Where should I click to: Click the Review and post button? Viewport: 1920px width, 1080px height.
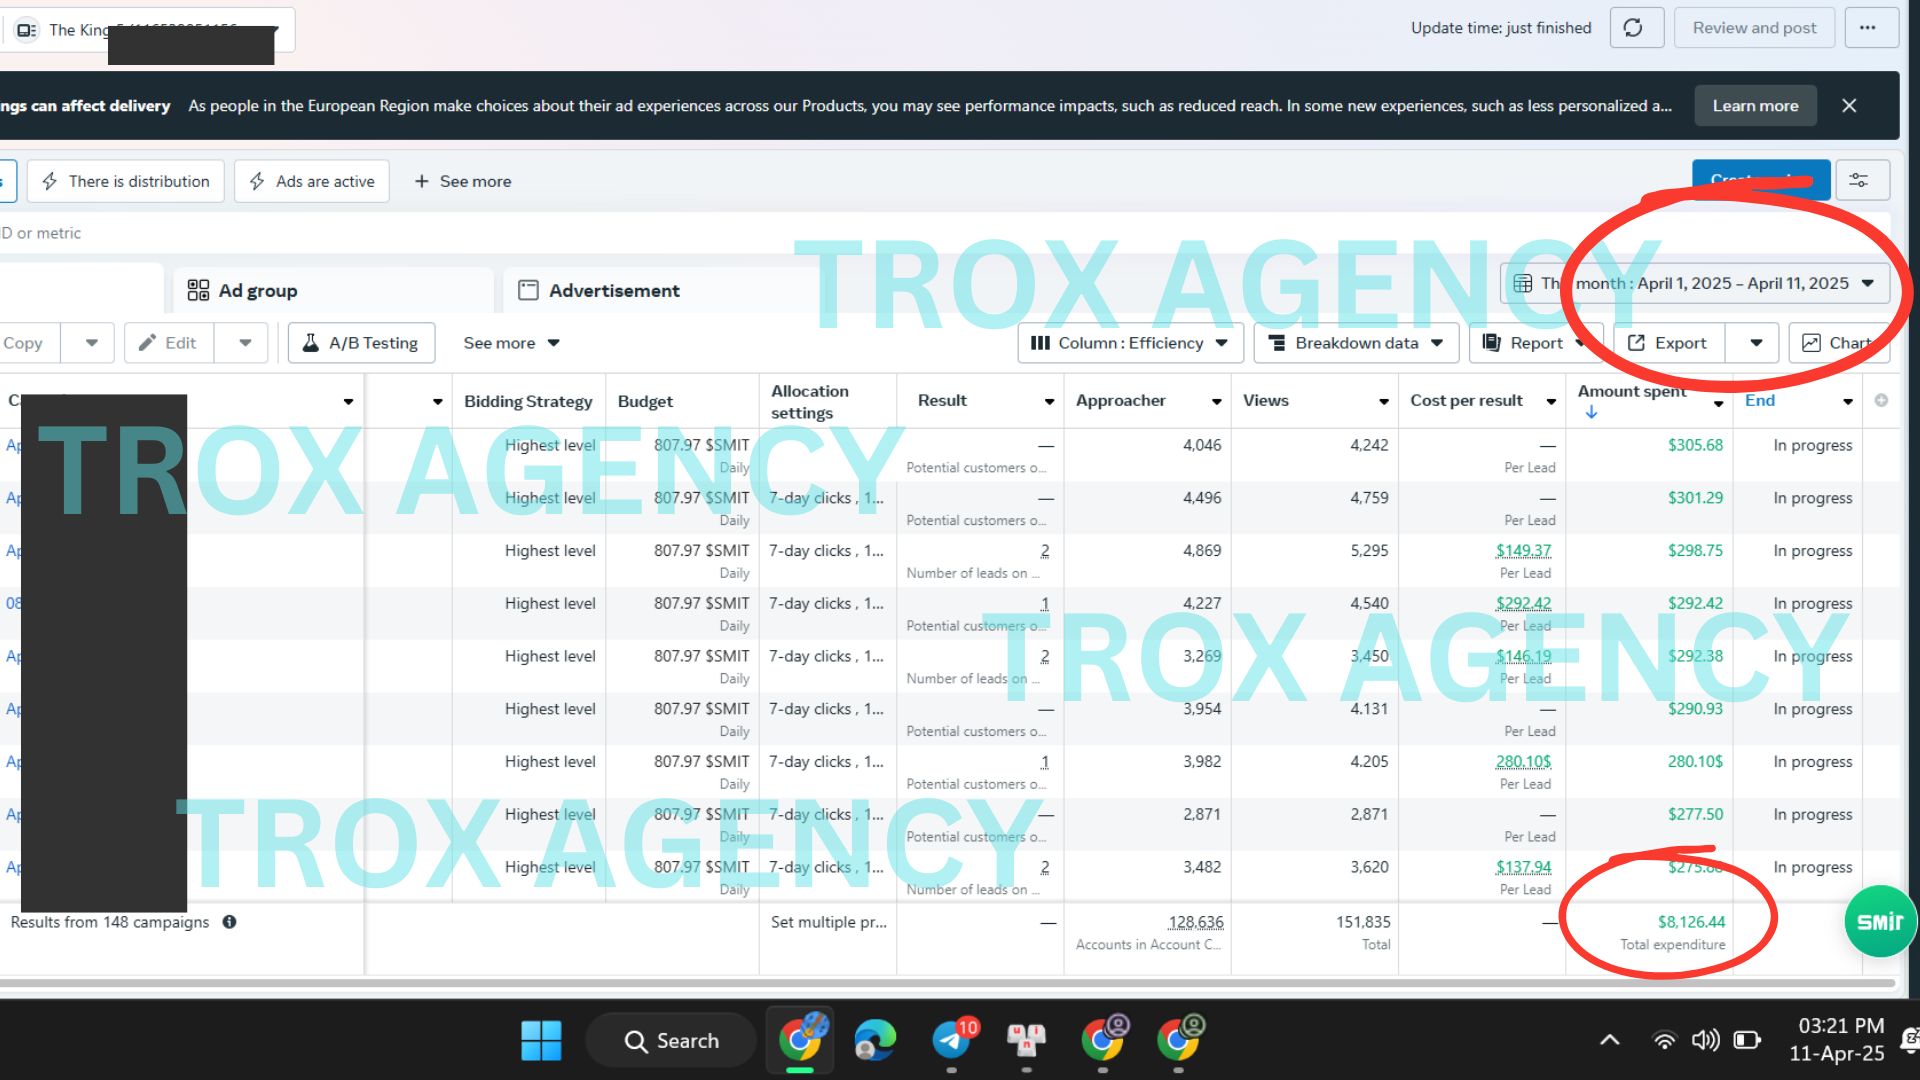[1754, 28]
